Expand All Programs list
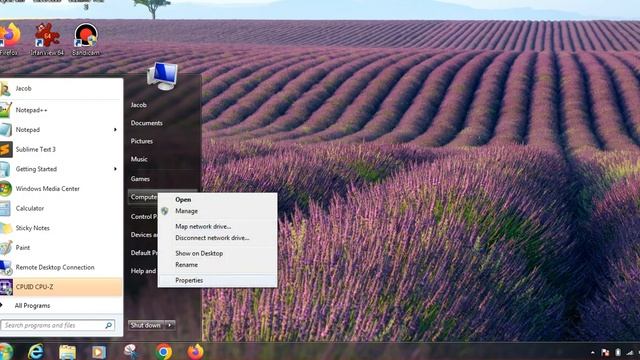Viewport: 640px width, 360px height. point(32,306)
